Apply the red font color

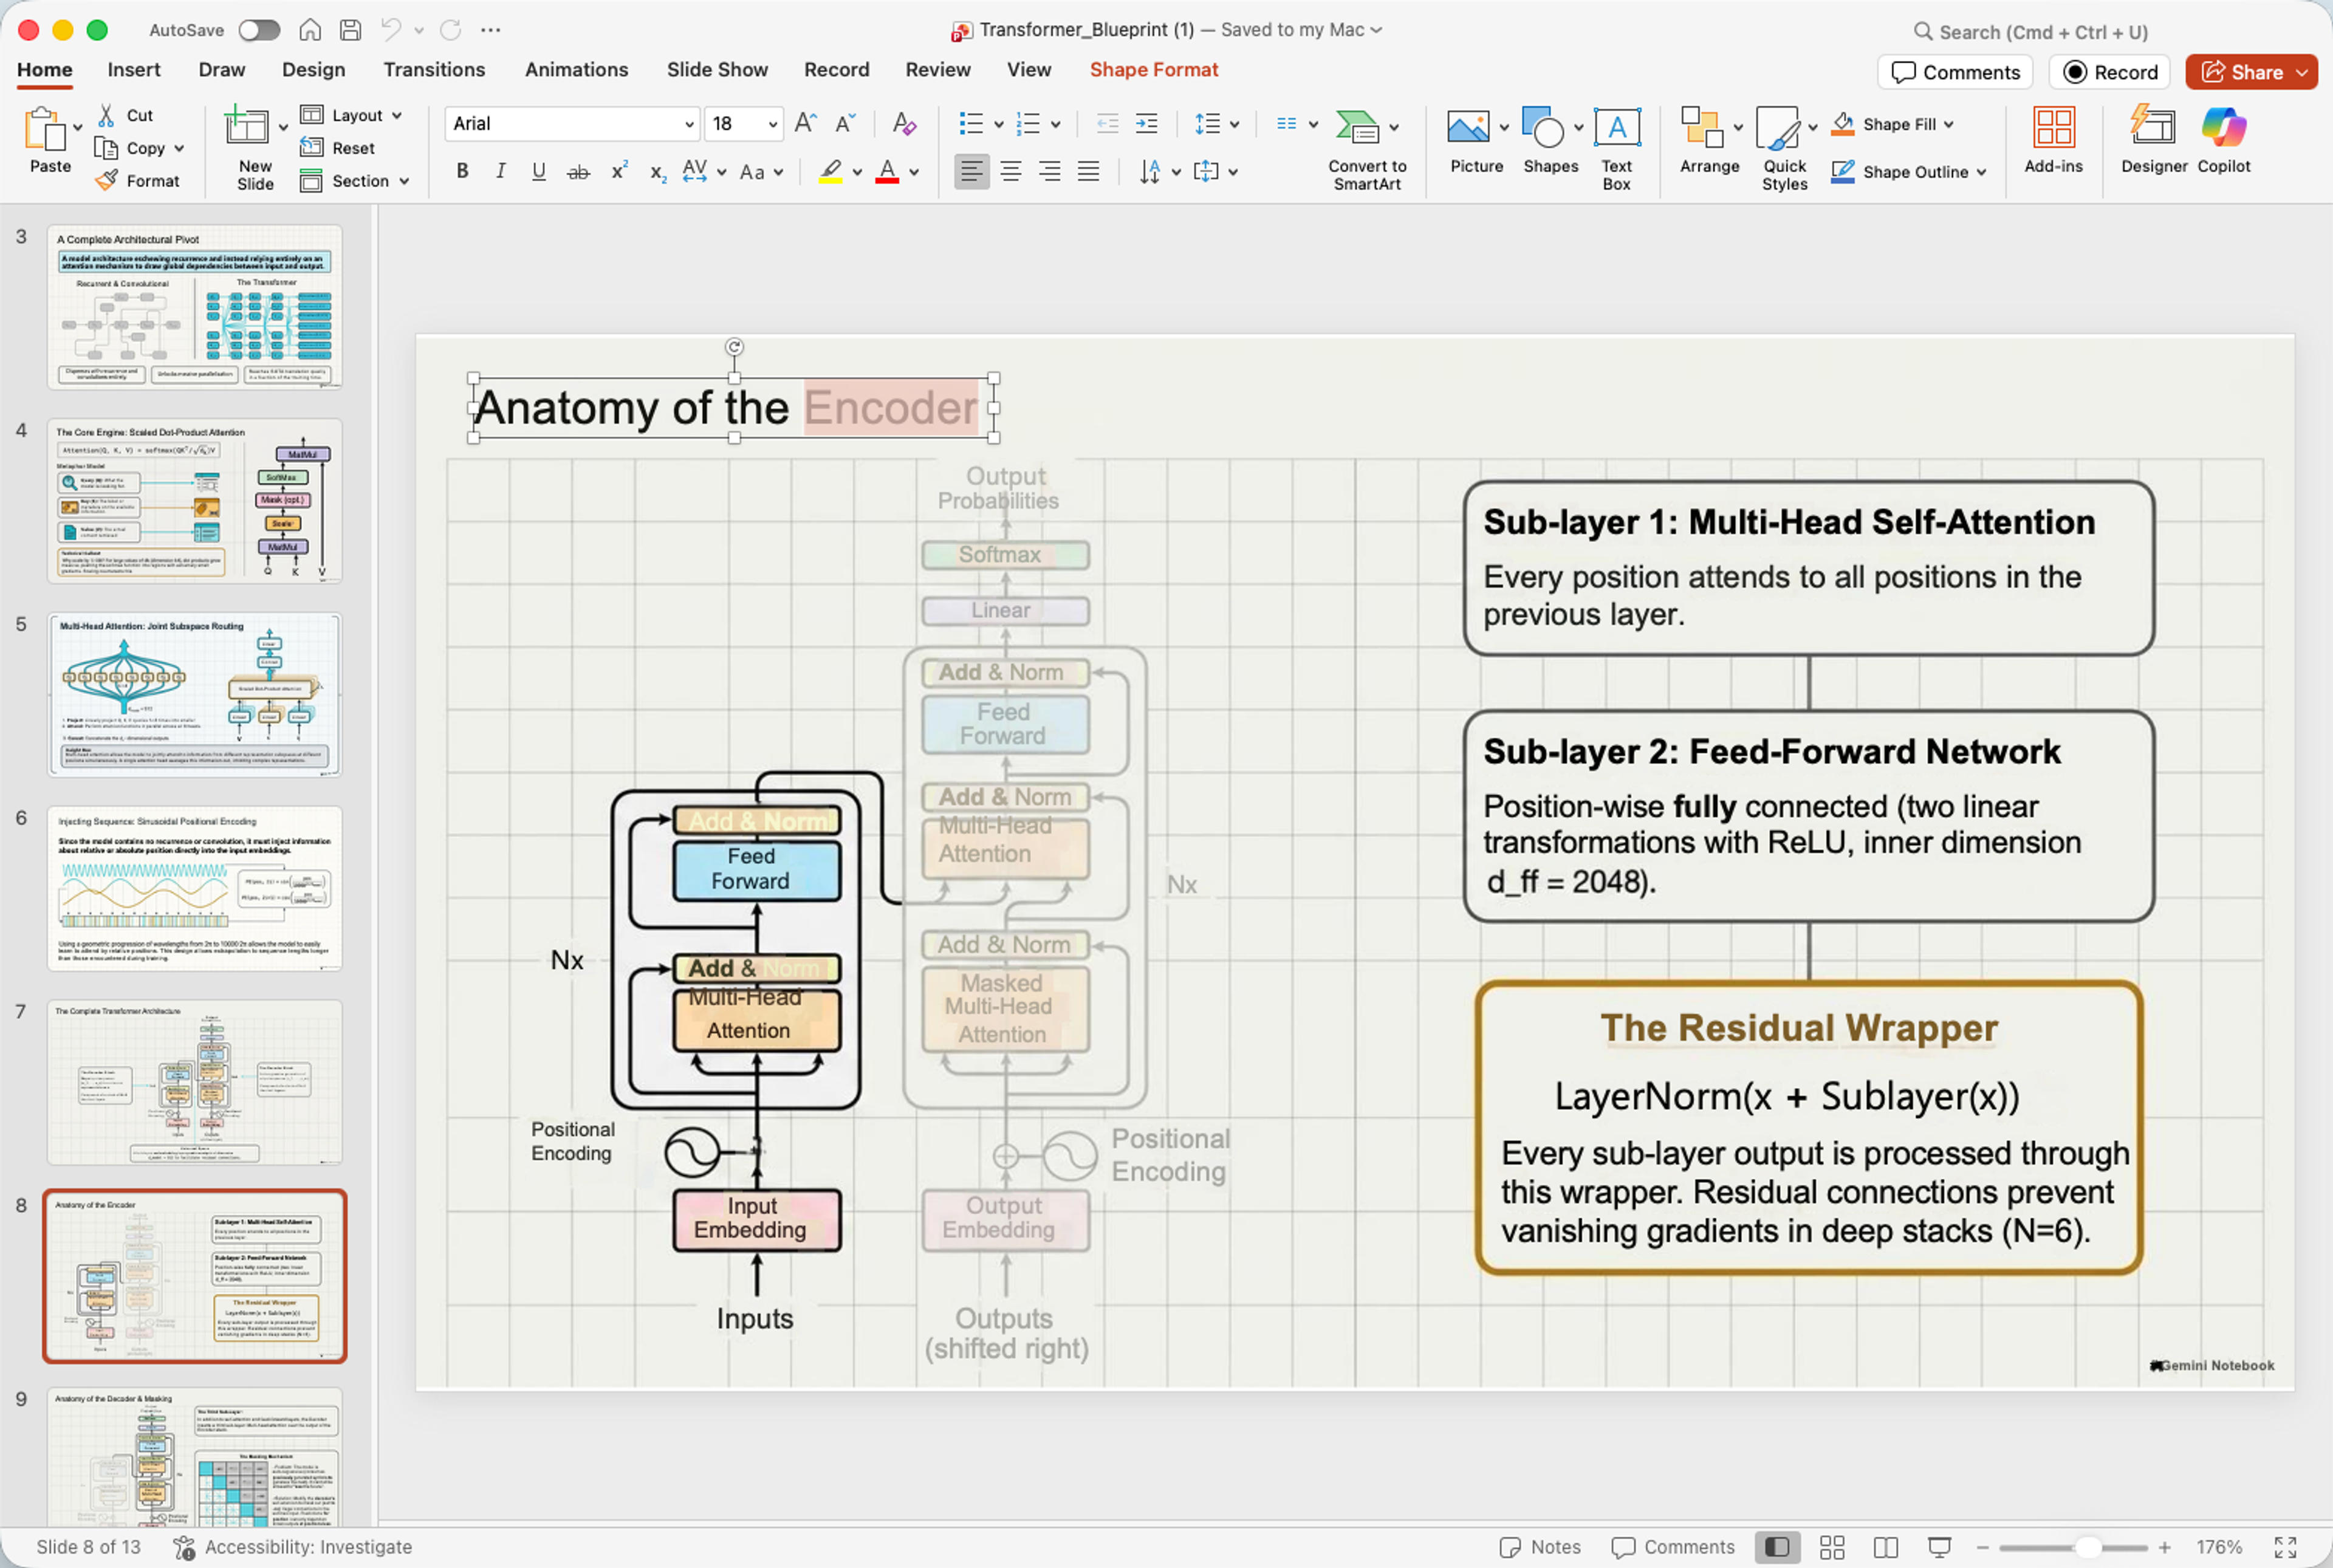(886, 172)
